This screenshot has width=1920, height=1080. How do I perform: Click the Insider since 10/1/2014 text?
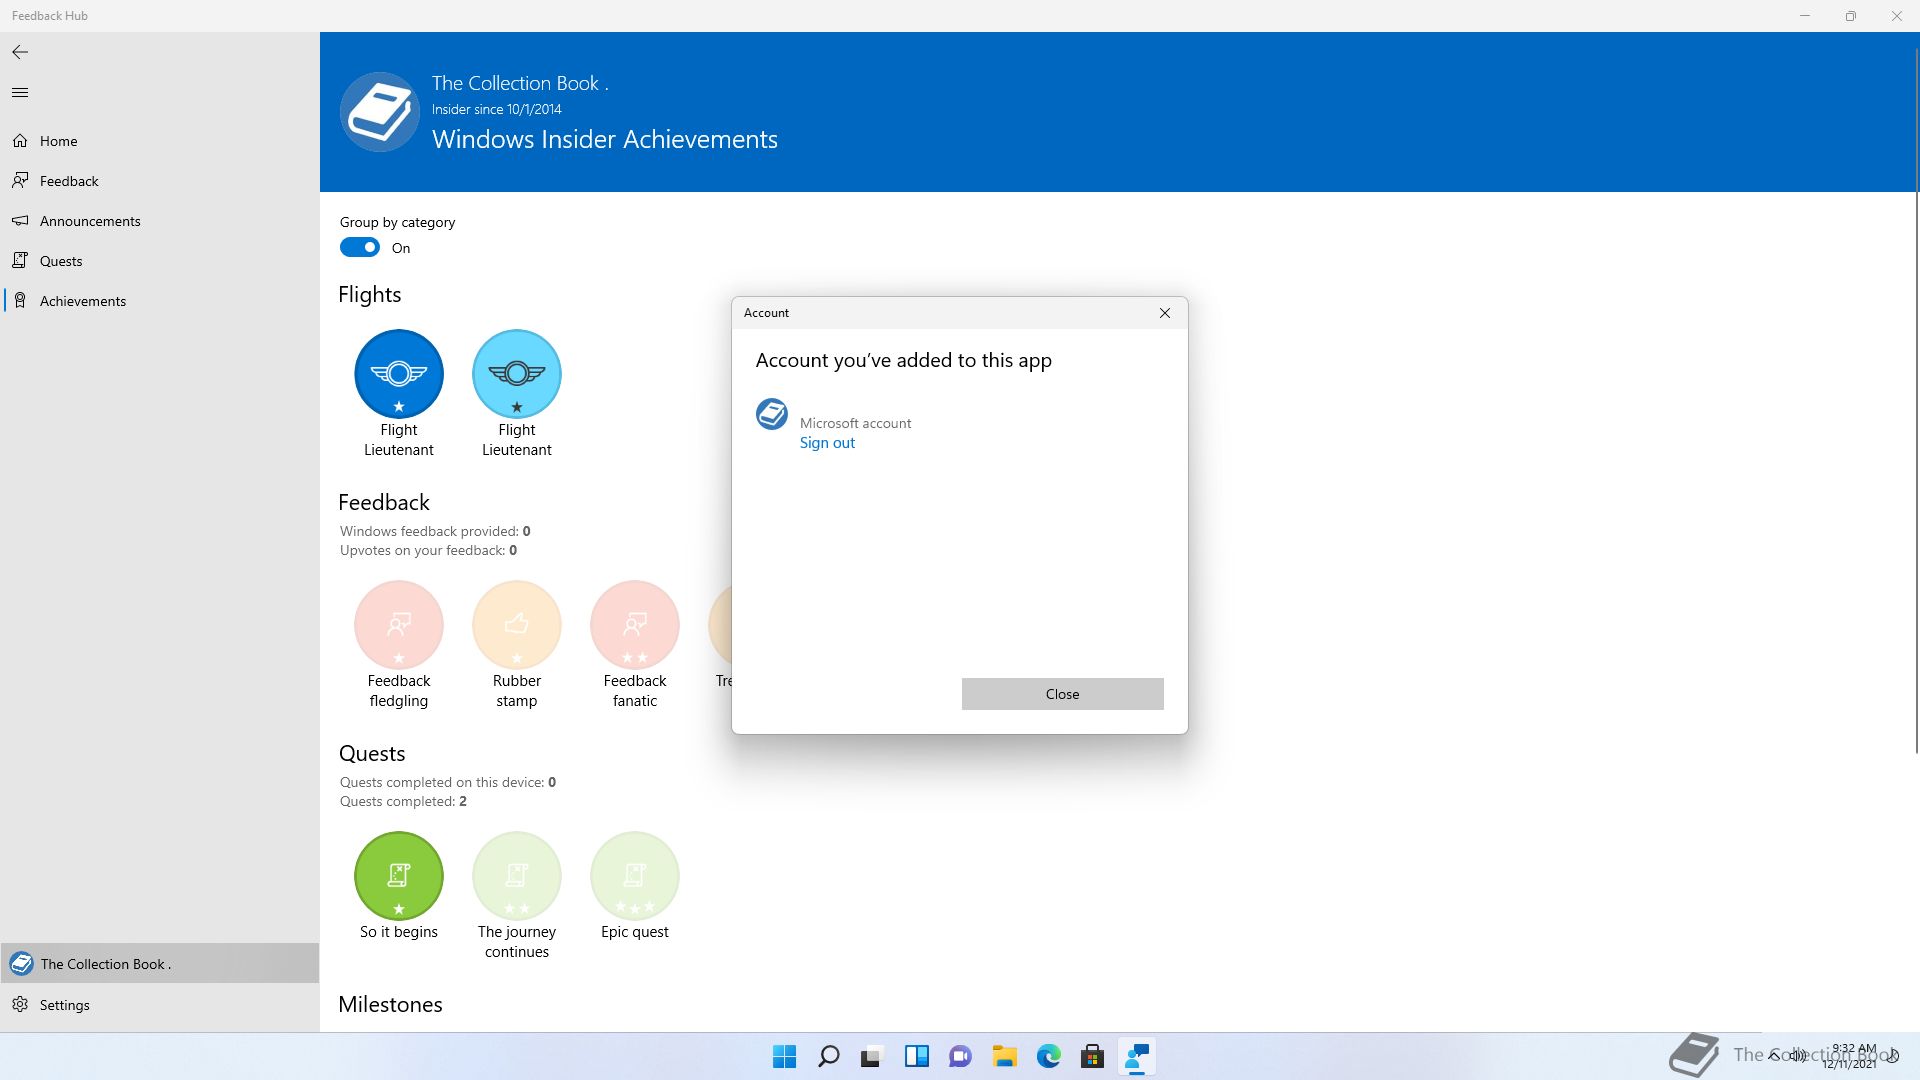pos(497,109)
